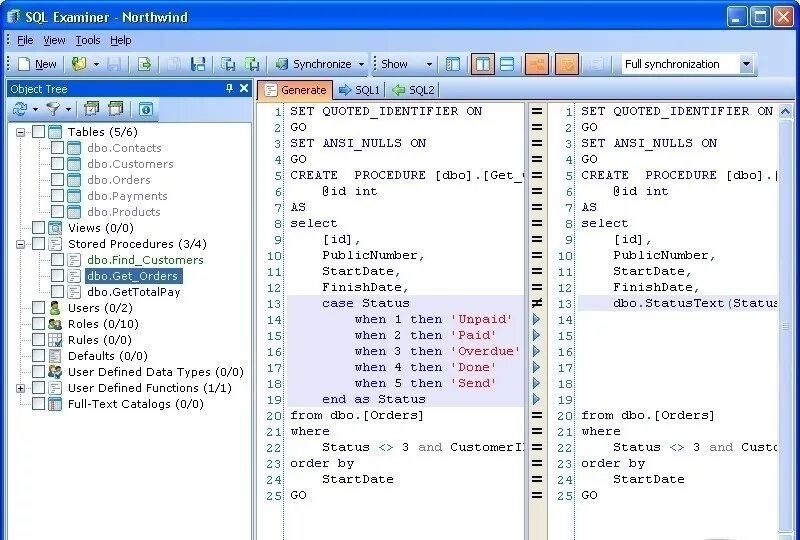
Task: Open the View menu
Action: [54, 40]
